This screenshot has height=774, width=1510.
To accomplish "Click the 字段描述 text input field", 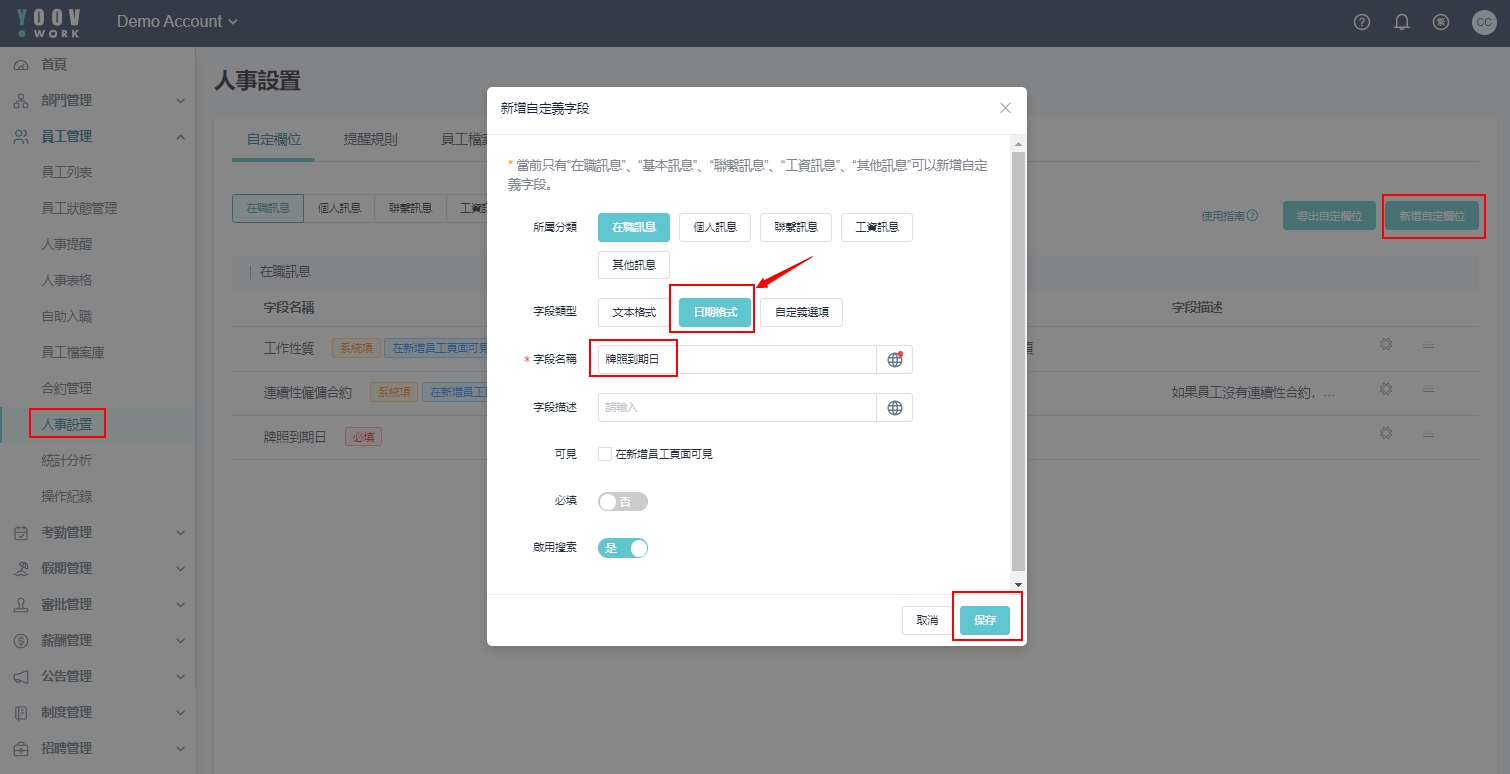I will point(736,408).
